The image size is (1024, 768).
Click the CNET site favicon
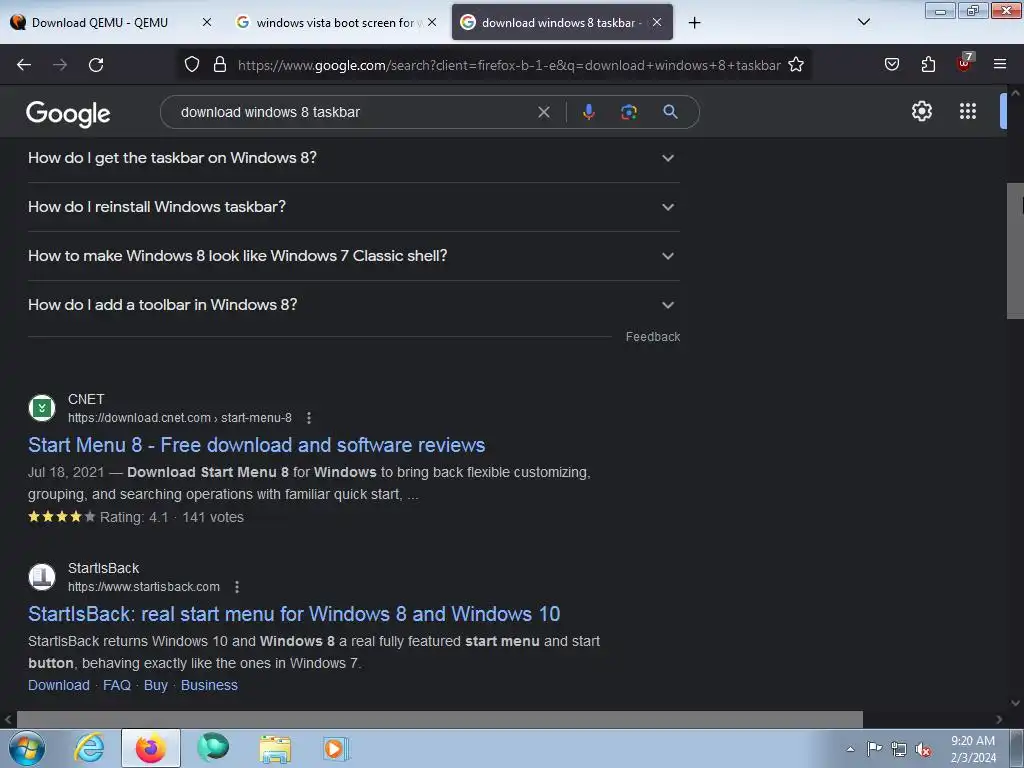pyautogui.click(x=42, y=408)
